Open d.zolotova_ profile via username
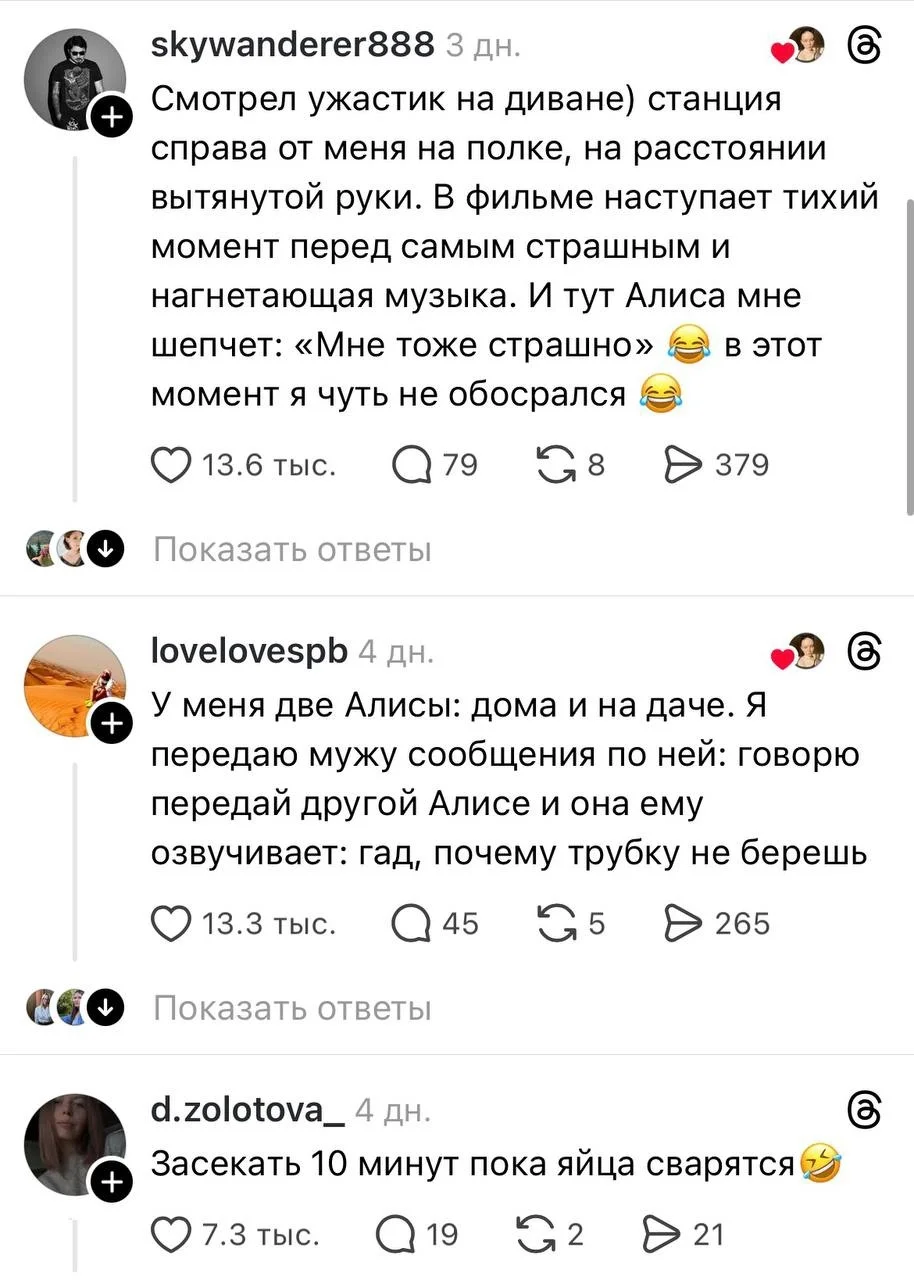The width and height of the screenshot is (914, 1280). pyautogui.click(x=248, y=1111)
